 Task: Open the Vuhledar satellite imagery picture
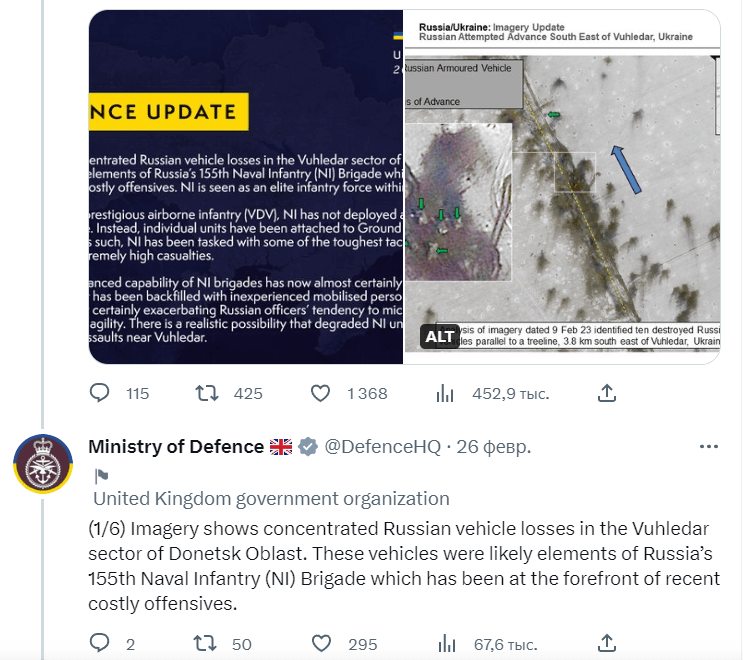point(562,187)
